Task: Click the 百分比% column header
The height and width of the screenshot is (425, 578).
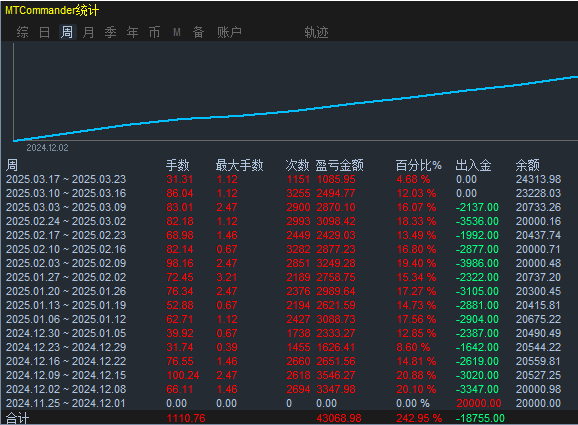Action: click(x=419, y=165)
